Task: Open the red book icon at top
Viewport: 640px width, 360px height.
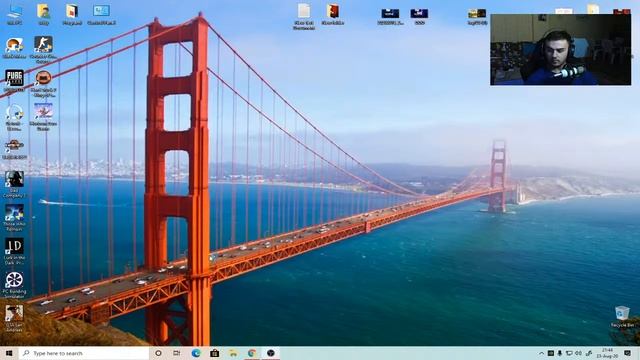Action: coord(333,14)
